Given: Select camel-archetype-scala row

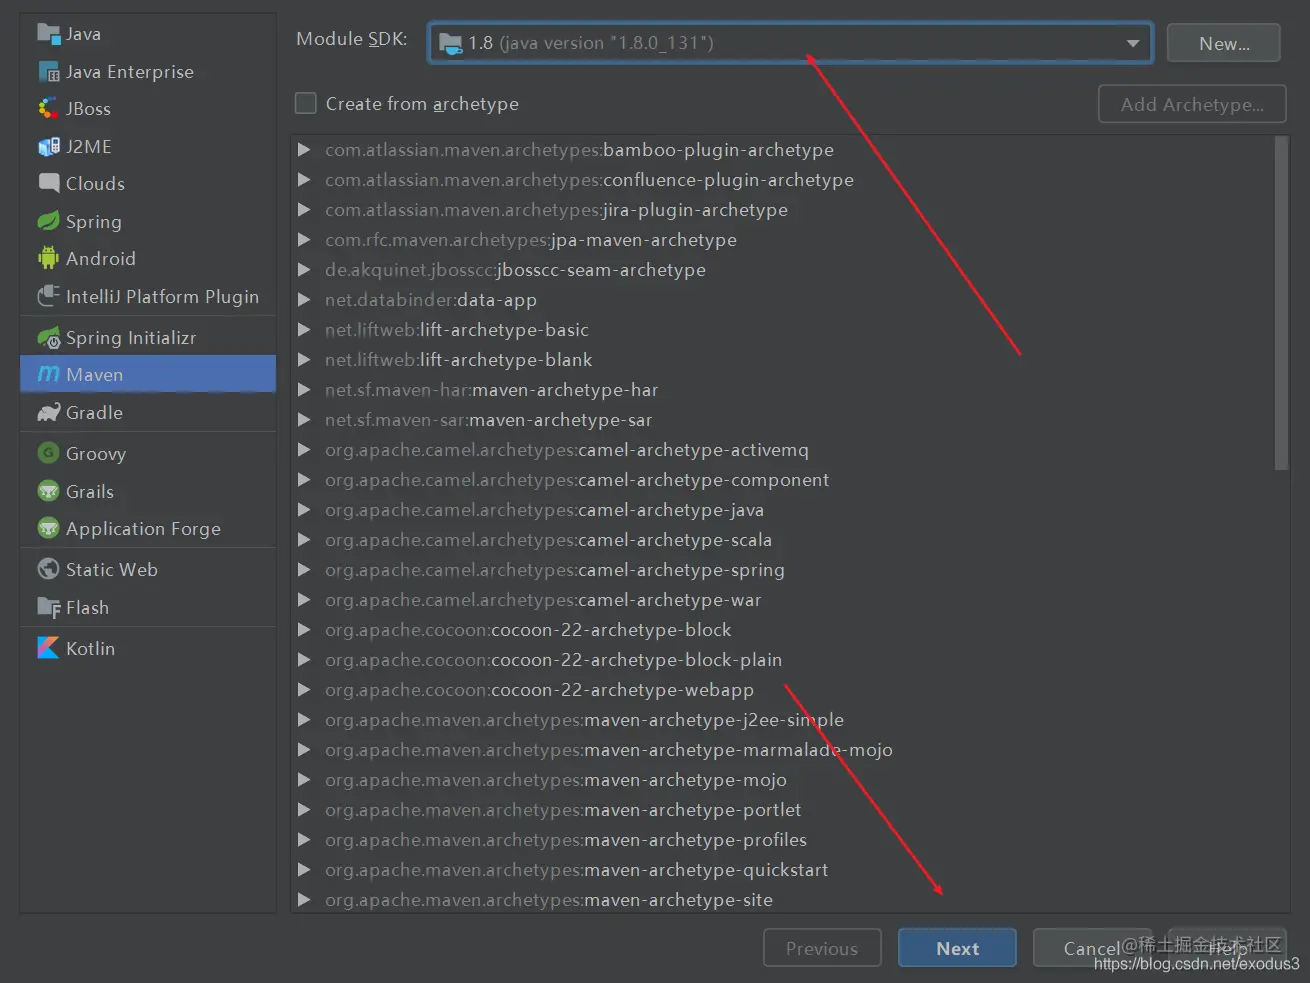Looking at the screenshot, I should tap(783, 540).
